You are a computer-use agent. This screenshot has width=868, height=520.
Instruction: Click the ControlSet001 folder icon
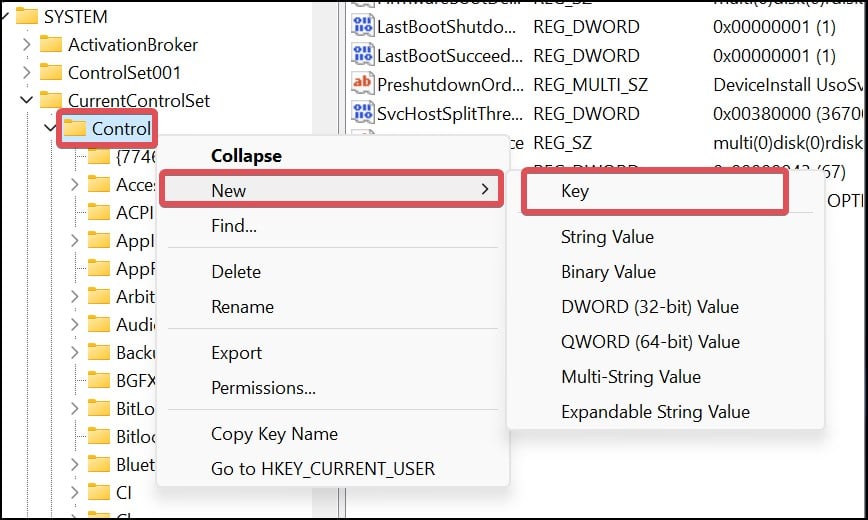click(x=50, y=73)
